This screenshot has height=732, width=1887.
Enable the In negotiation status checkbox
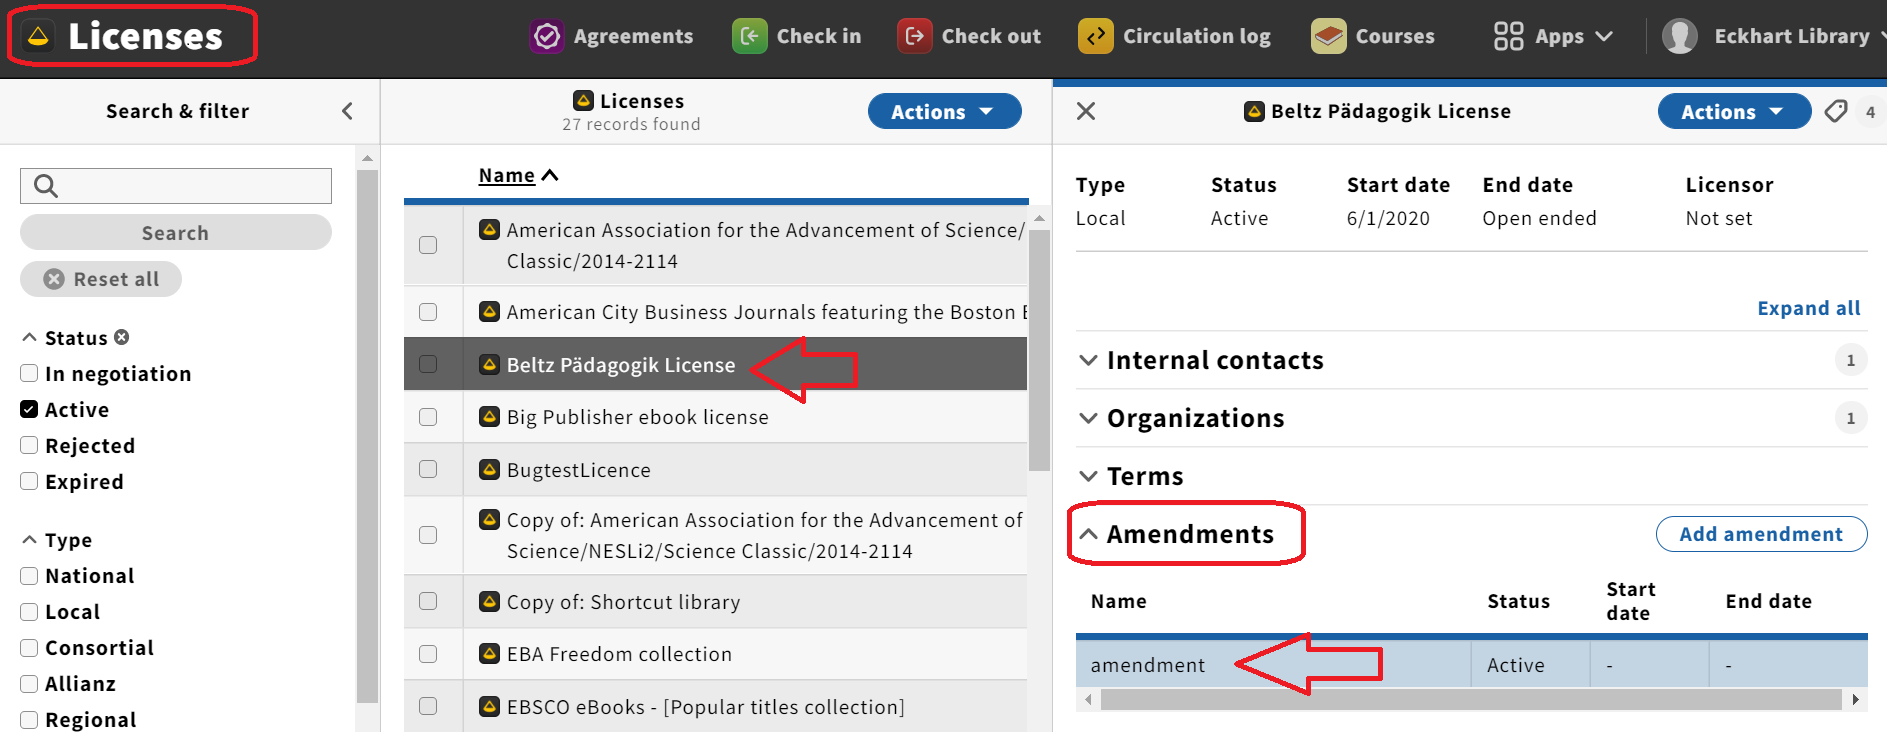(29, 373)
